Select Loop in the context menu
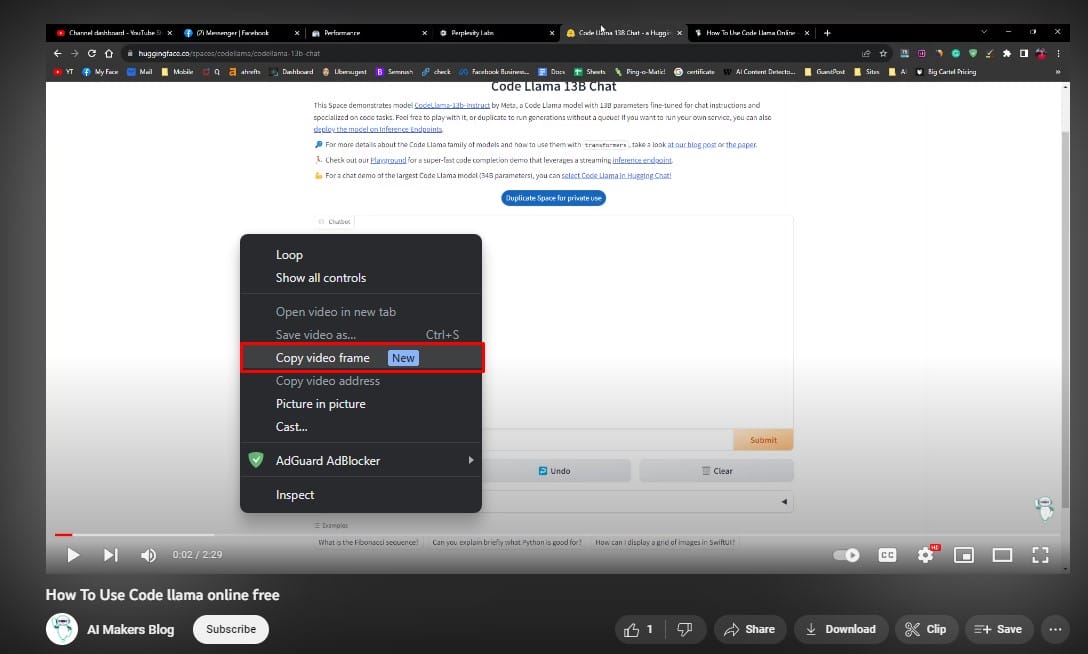 point(361,255)
